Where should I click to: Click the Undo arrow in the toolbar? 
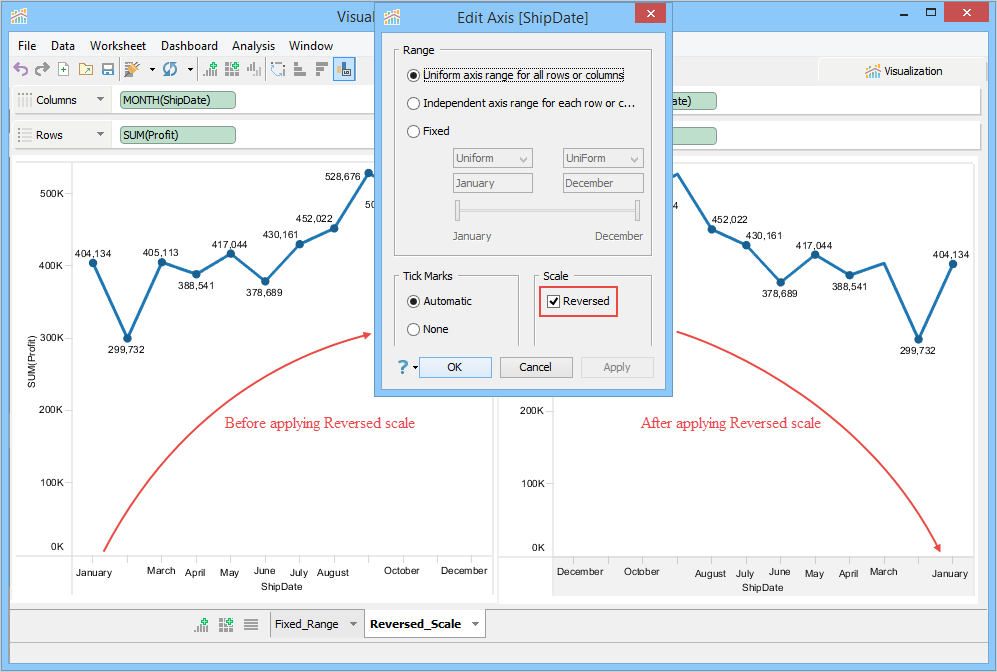pos(20,69)
